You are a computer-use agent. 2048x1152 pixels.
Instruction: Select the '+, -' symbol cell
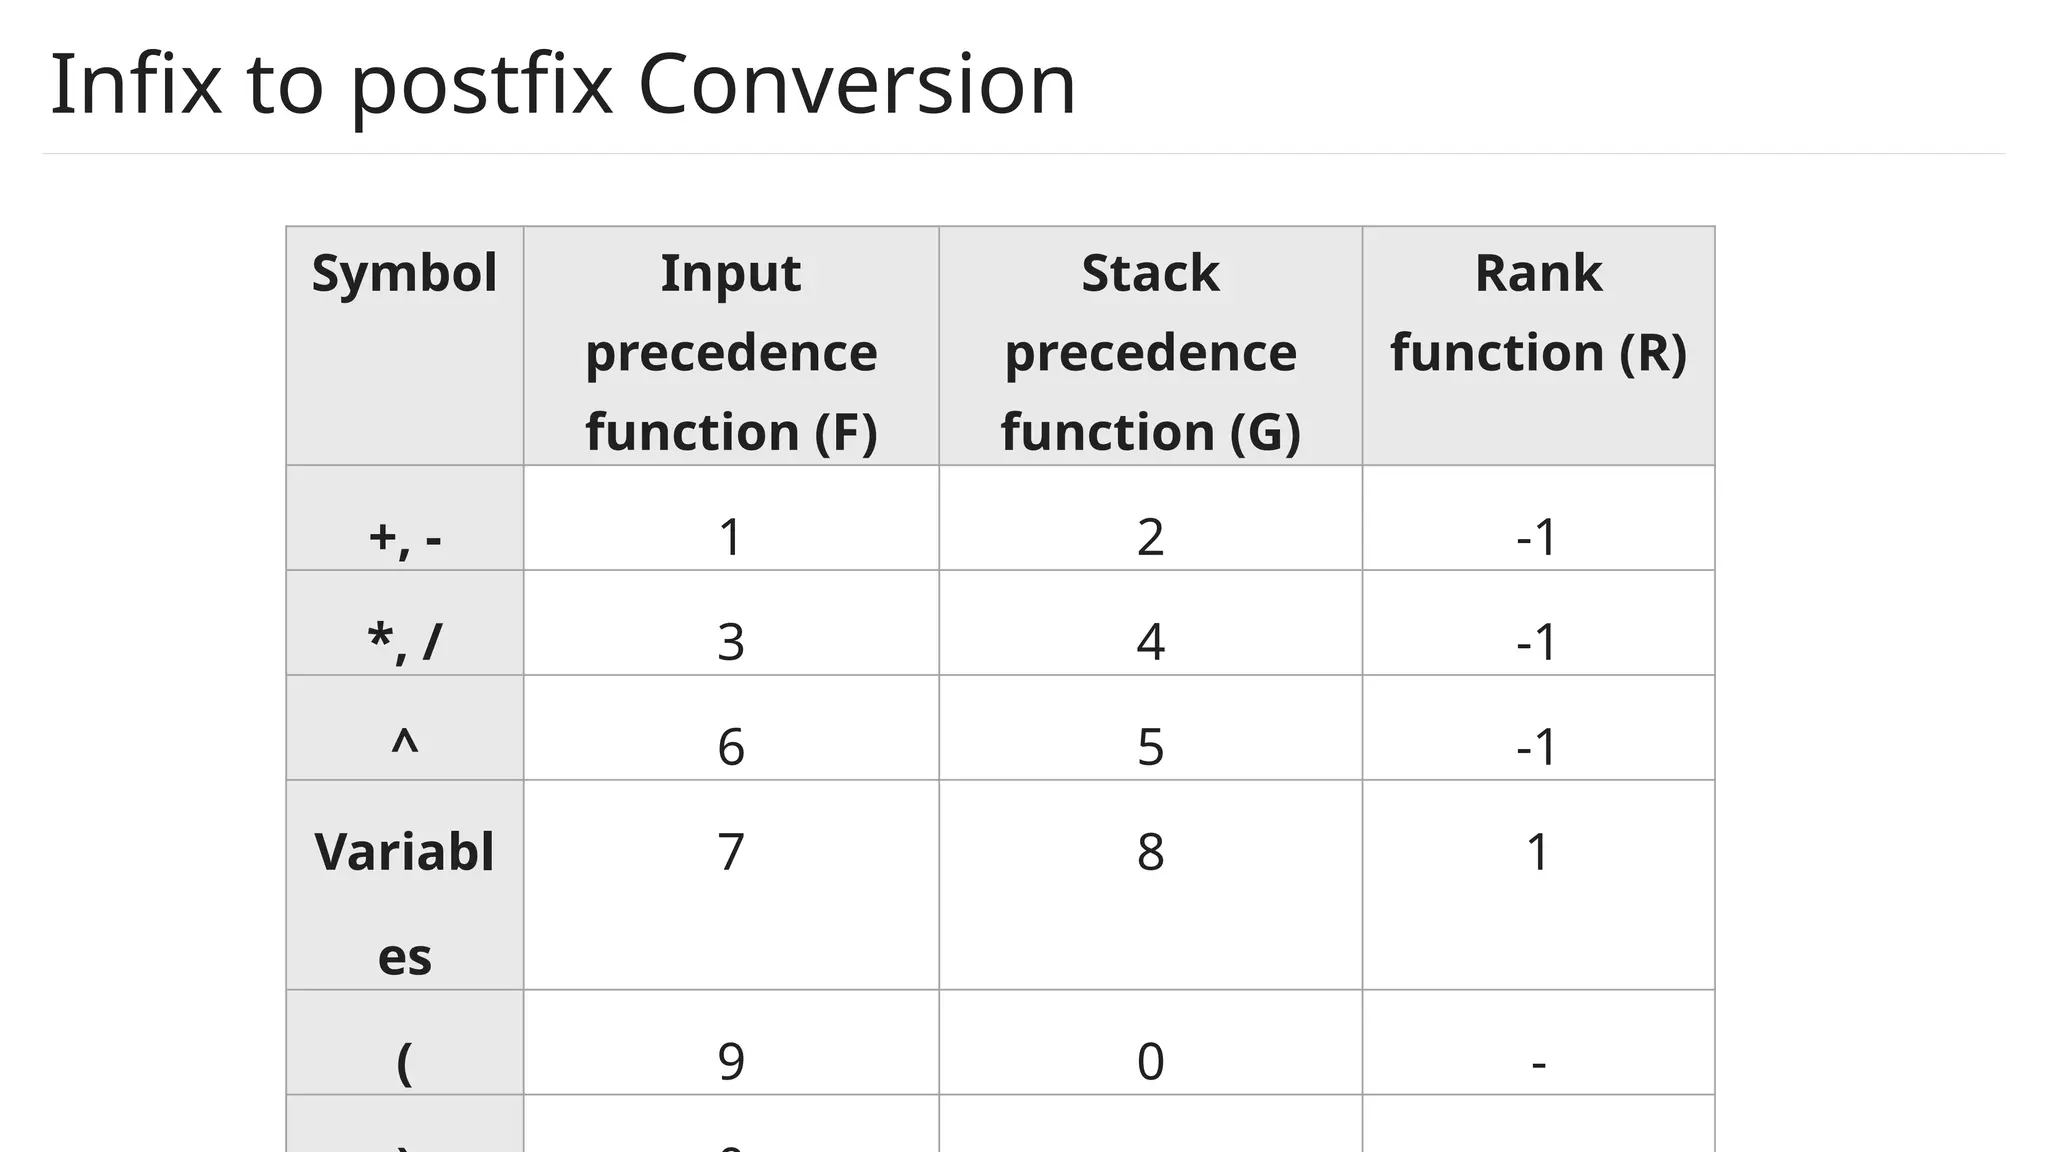coord(404,538)
